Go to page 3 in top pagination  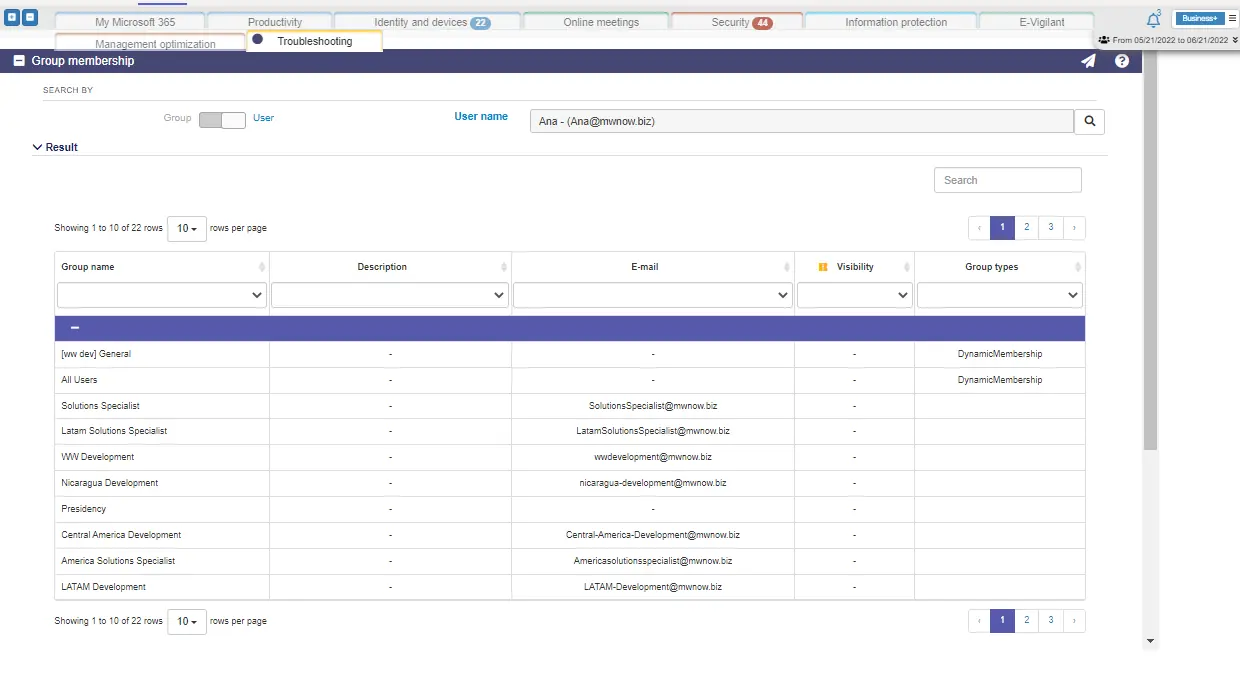[x=1051, y=228]
